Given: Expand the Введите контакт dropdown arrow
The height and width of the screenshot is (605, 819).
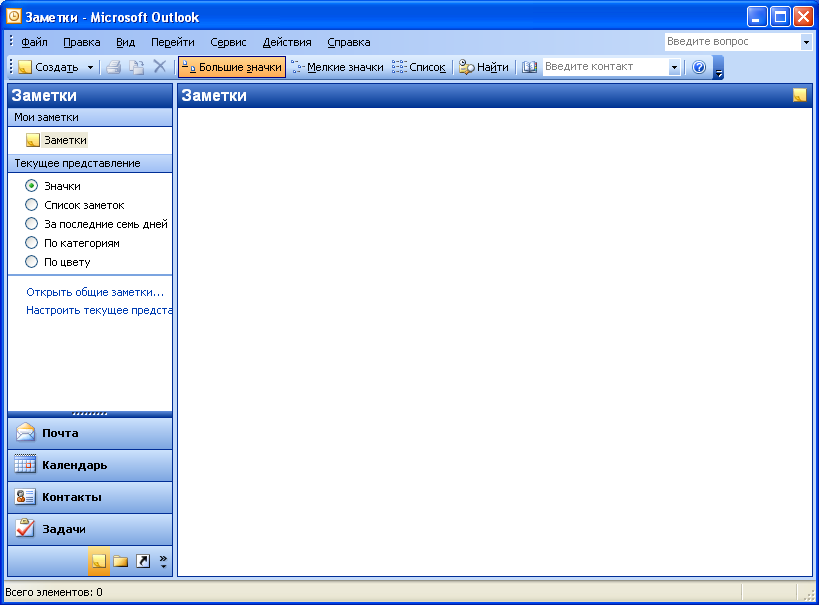Looking at the screenshot, I should coord(674,67).
